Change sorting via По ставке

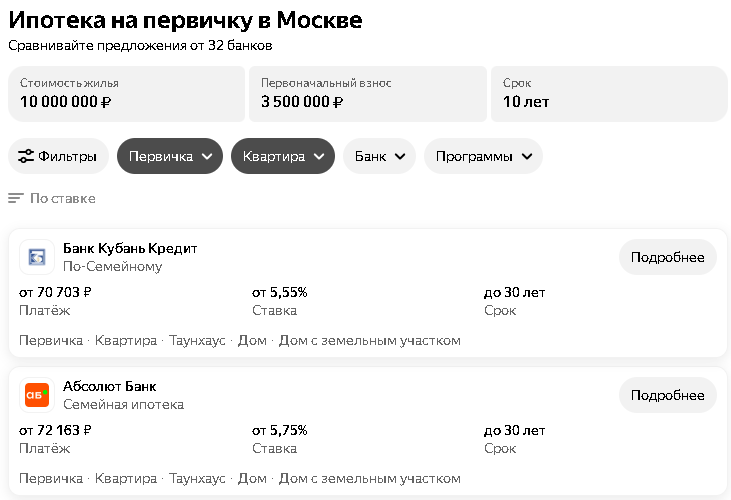(62, 199)
